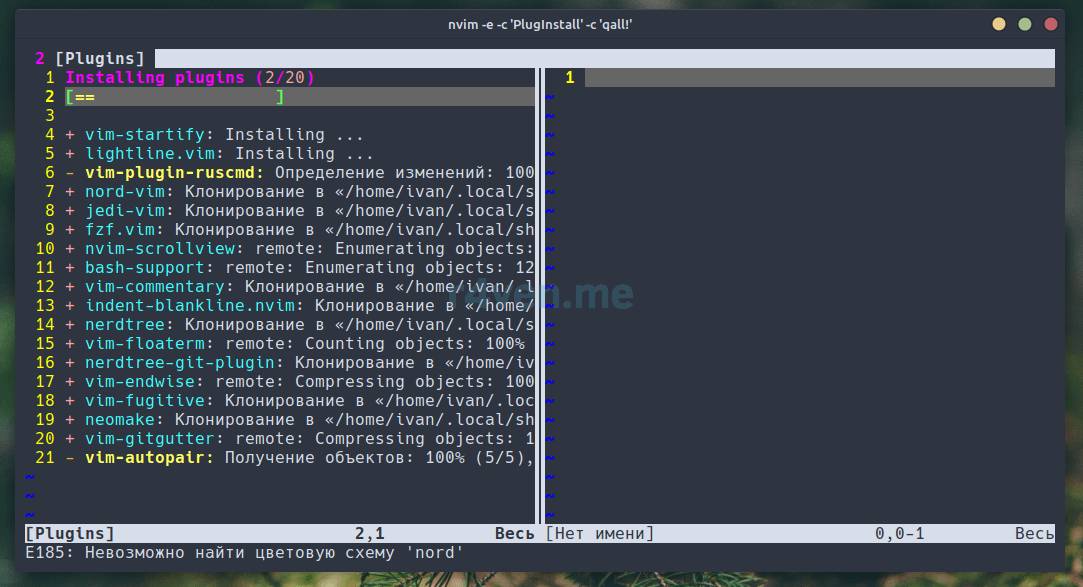Click the 'Installing plugins (2/20)' header line
This screenshot has width=1083, height=587.
tap(190, 77)
